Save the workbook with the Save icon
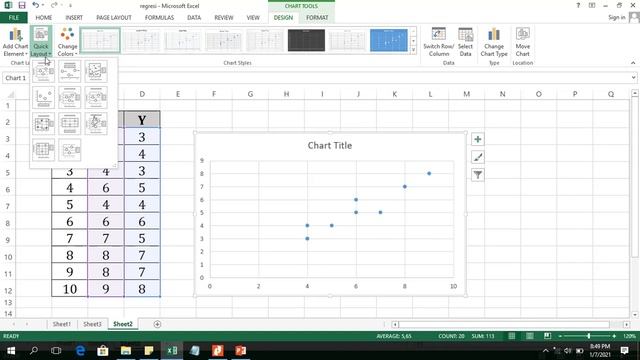 [x=22, y=5]
